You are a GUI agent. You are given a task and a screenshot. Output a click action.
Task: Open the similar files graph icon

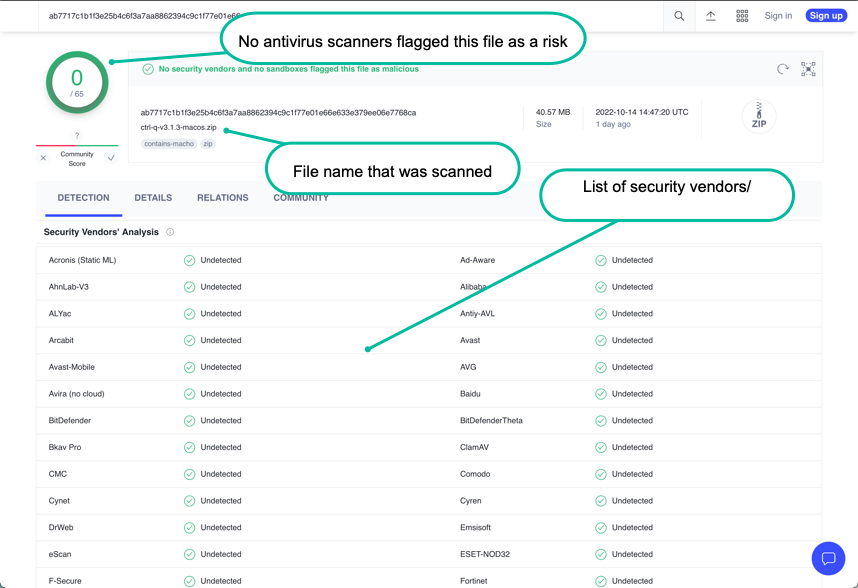tap(808, 70)
